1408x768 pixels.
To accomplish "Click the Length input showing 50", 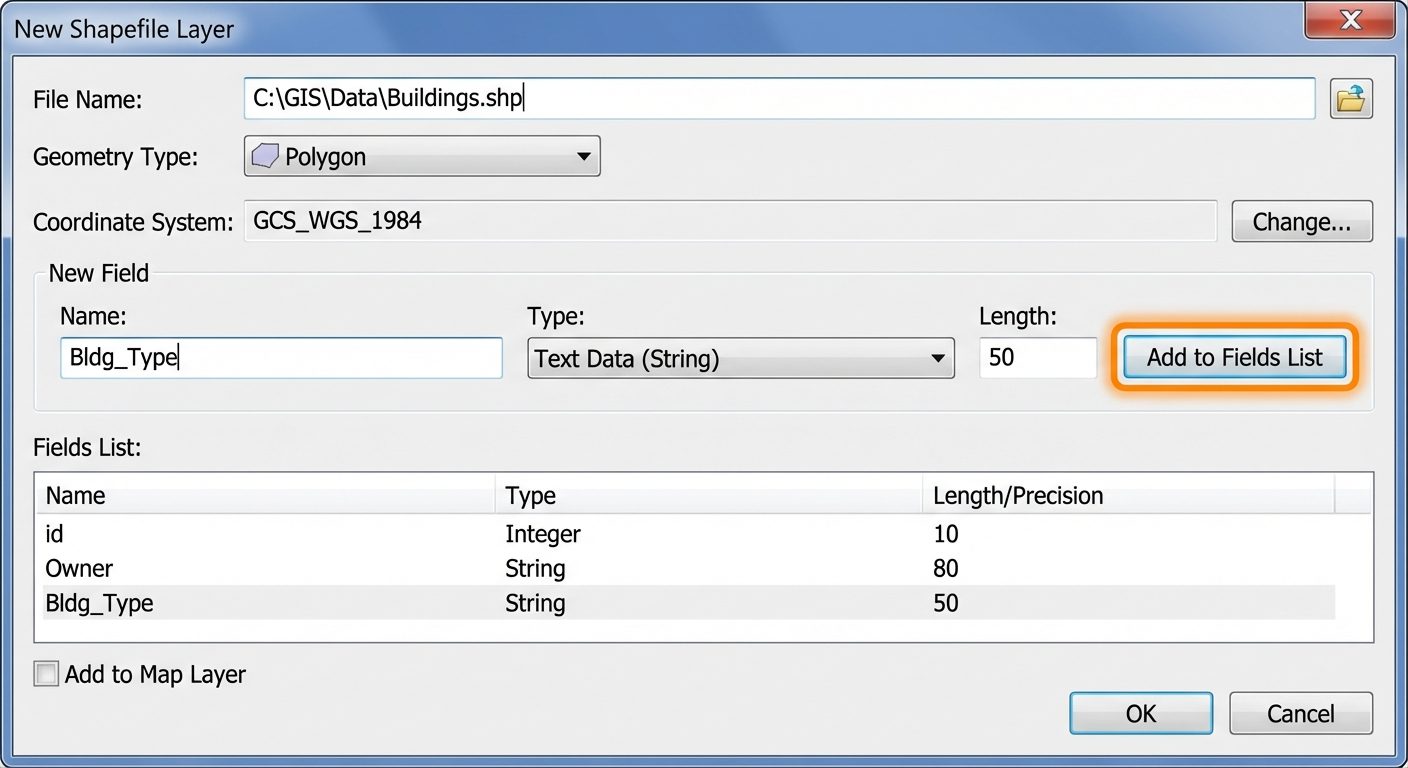I will coord(1037,358).
